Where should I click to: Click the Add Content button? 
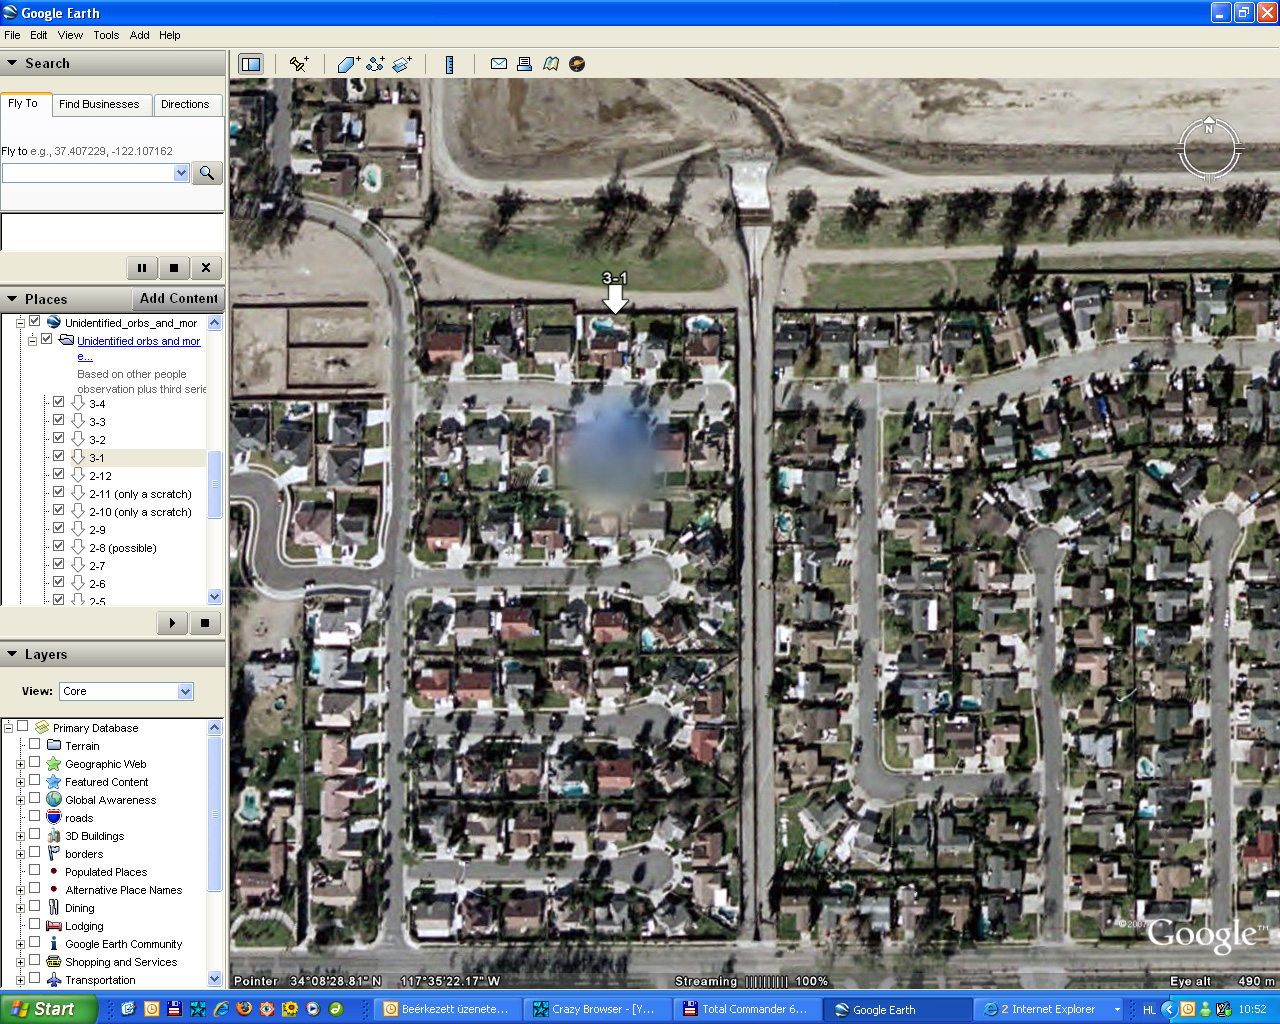[x=178, y=299]
